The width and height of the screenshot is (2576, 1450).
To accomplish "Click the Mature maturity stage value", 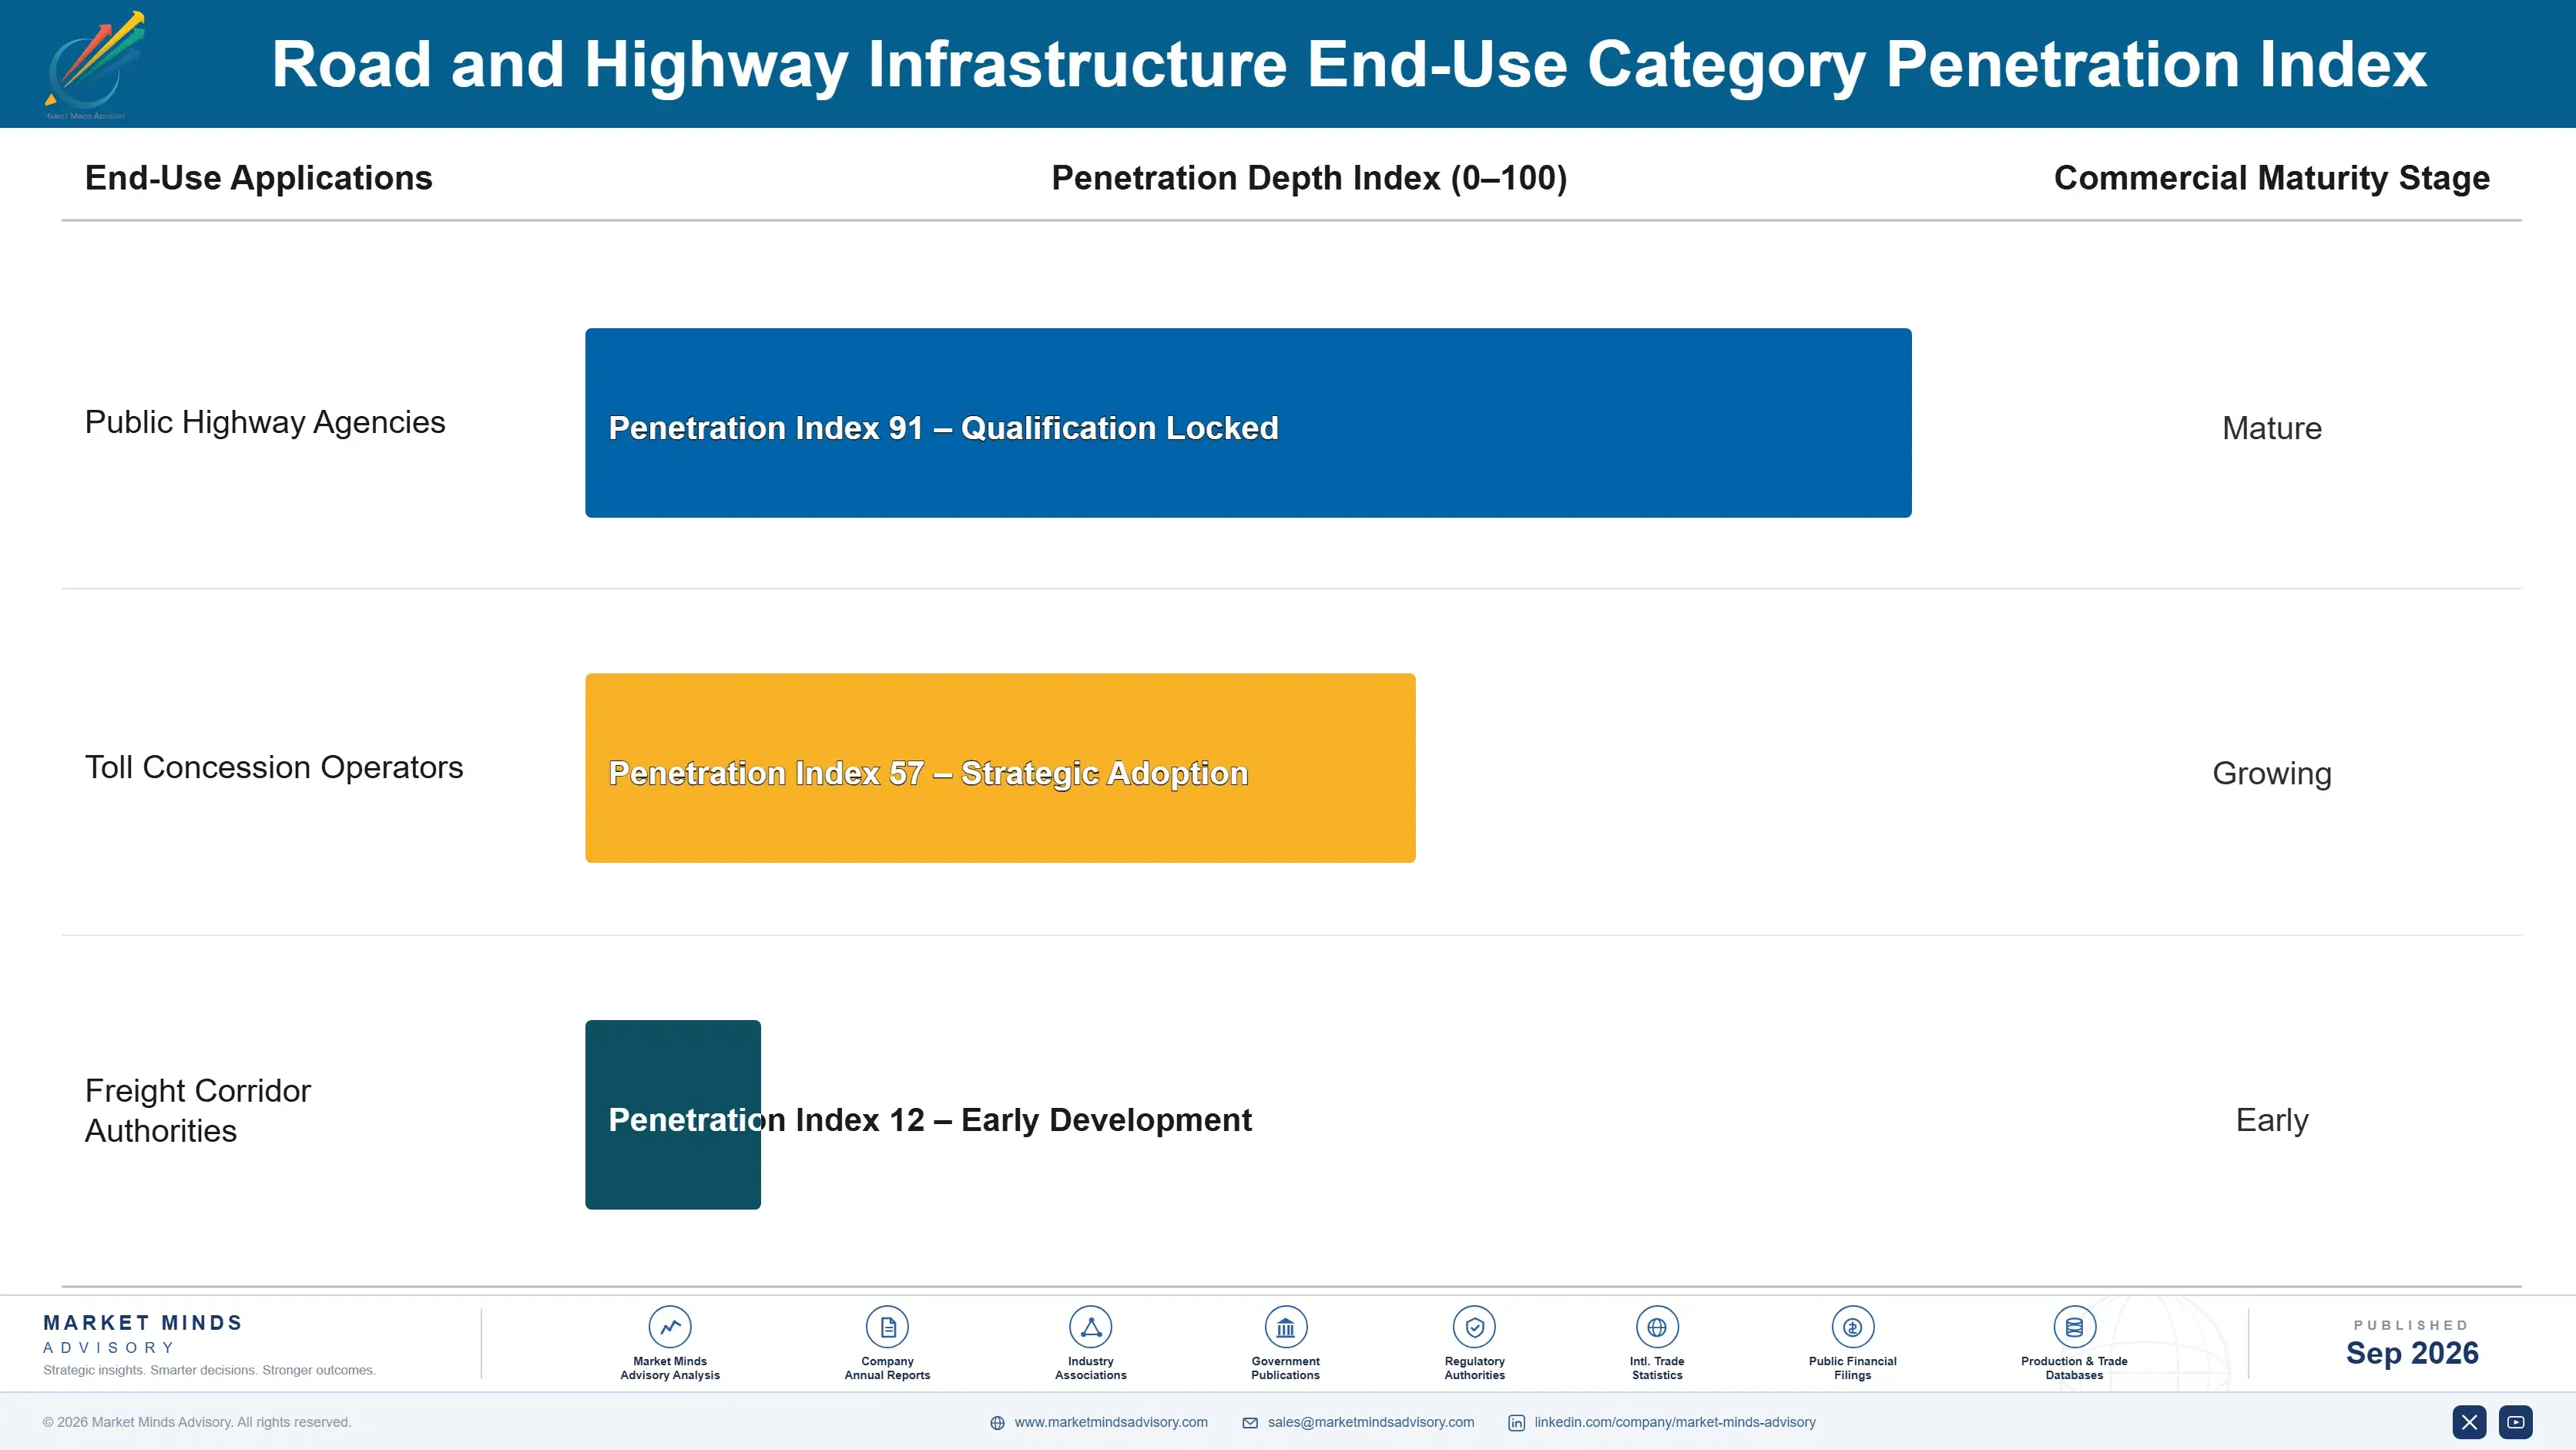I will pos(2271,428).
